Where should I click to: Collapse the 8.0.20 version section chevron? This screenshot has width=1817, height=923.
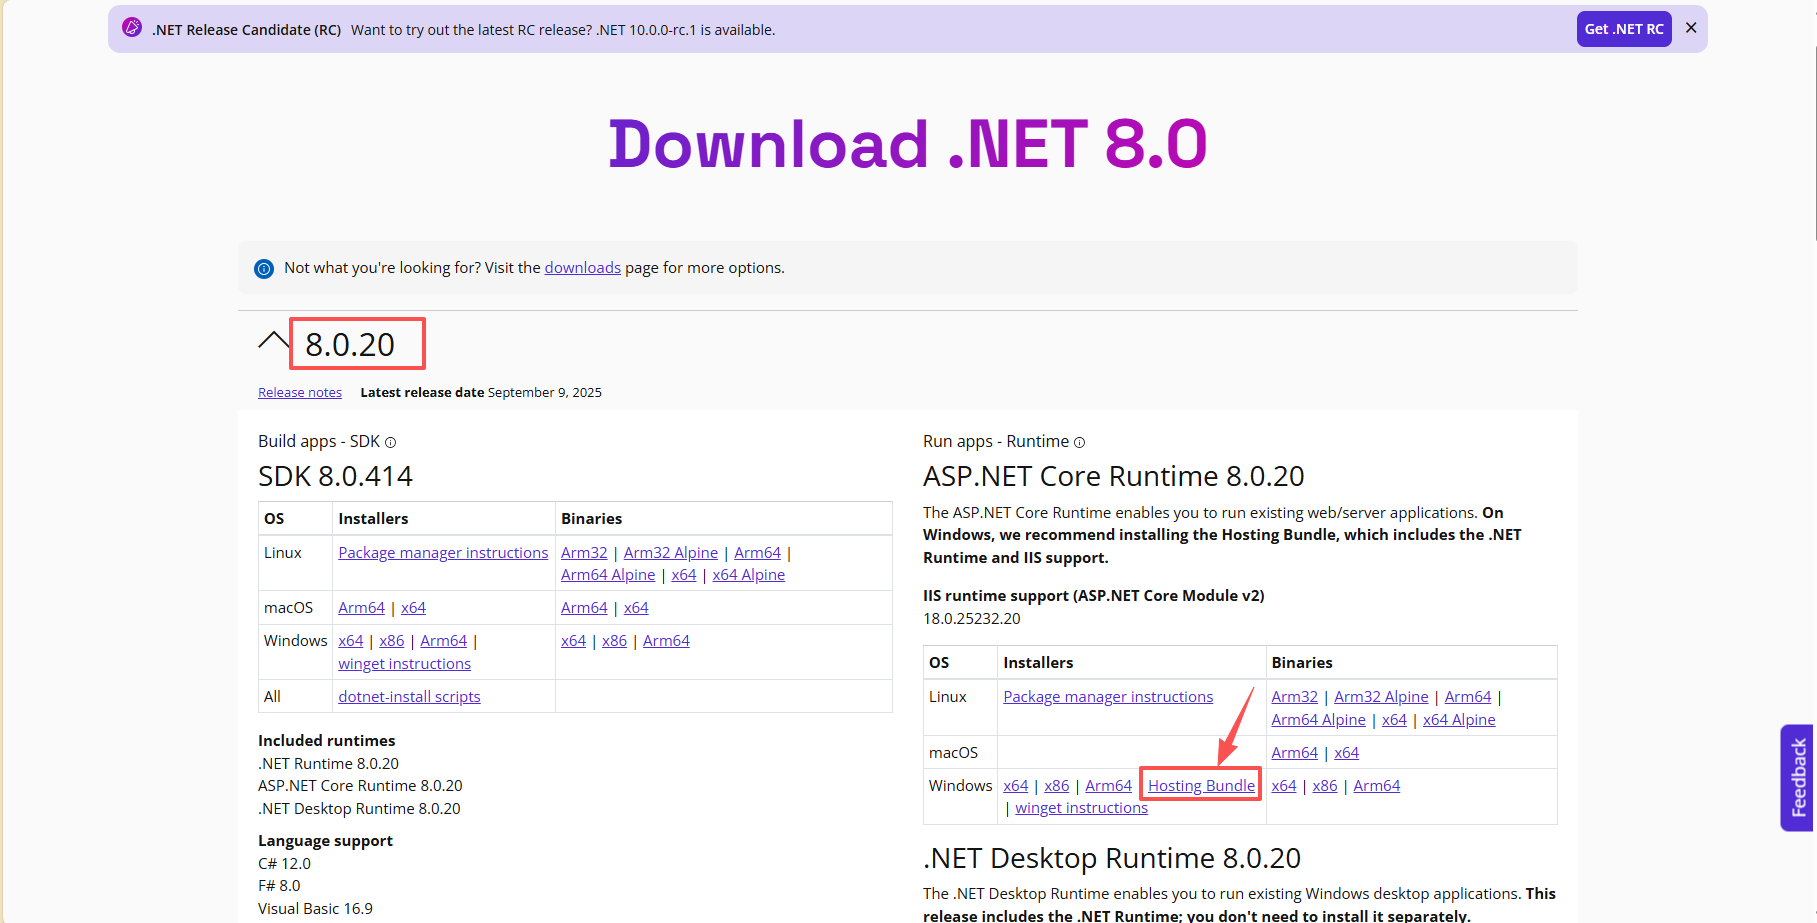(273, 342)
